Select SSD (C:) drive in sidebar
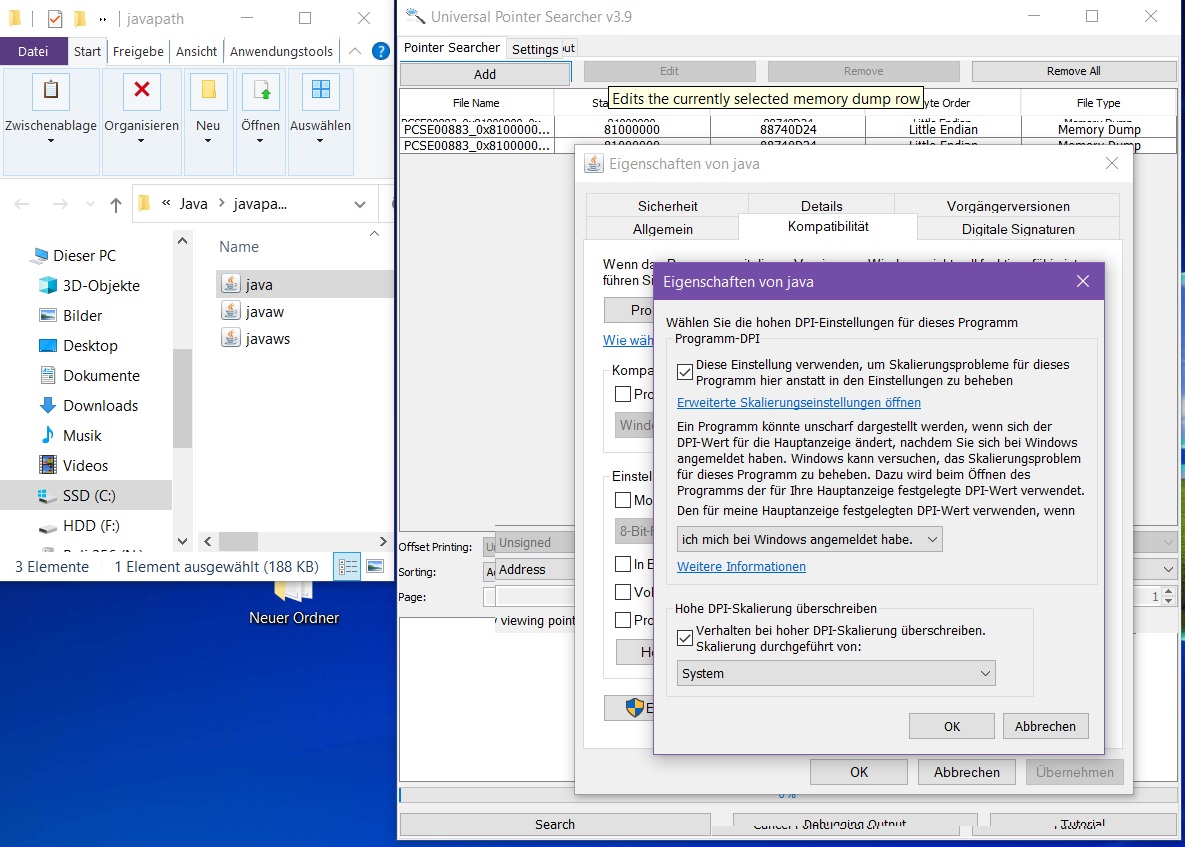 click(x=88, y=496)
